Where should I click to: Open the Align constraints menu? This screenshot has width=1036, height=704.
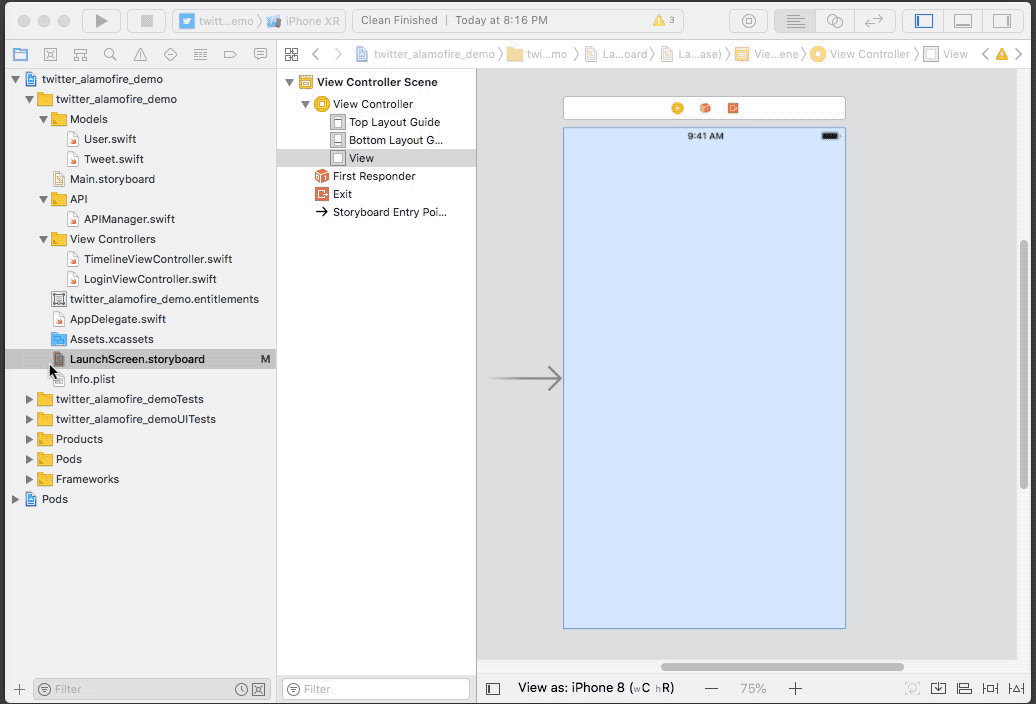coord(964,688)
